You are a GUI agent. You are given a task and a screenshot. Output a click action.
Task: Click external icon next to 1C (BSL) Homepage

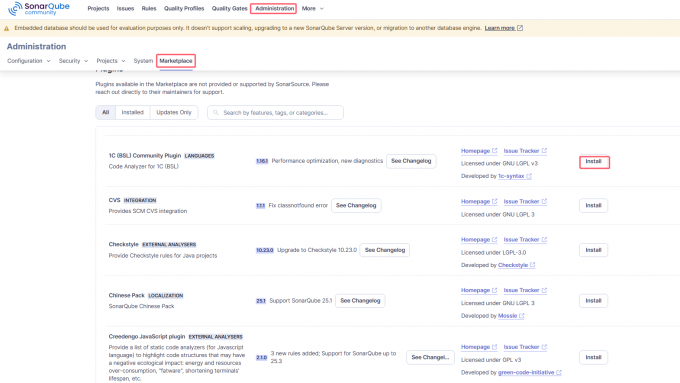[x=494, y=151]
